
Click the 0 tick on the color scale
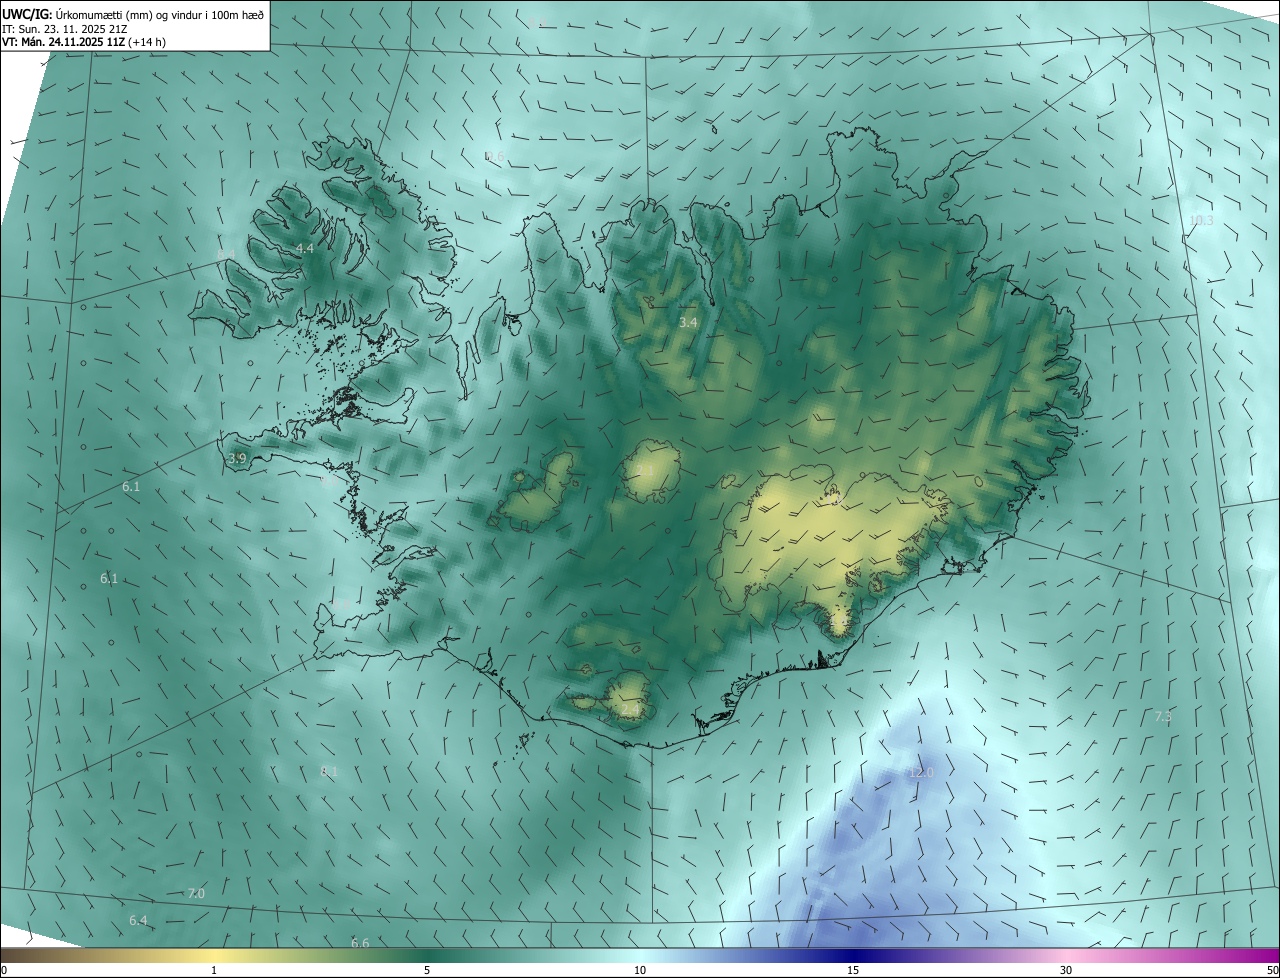pyautogui.click(x=4, y=971)
